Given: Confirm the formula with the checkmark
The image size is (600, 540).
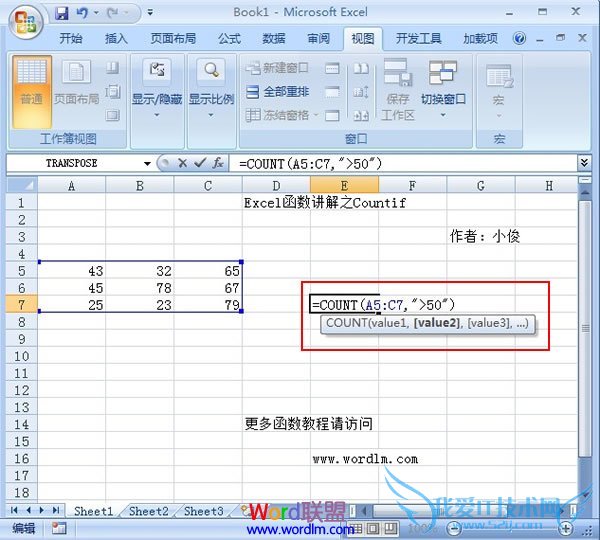Looking at the screenshot, I should pos(200,163).
